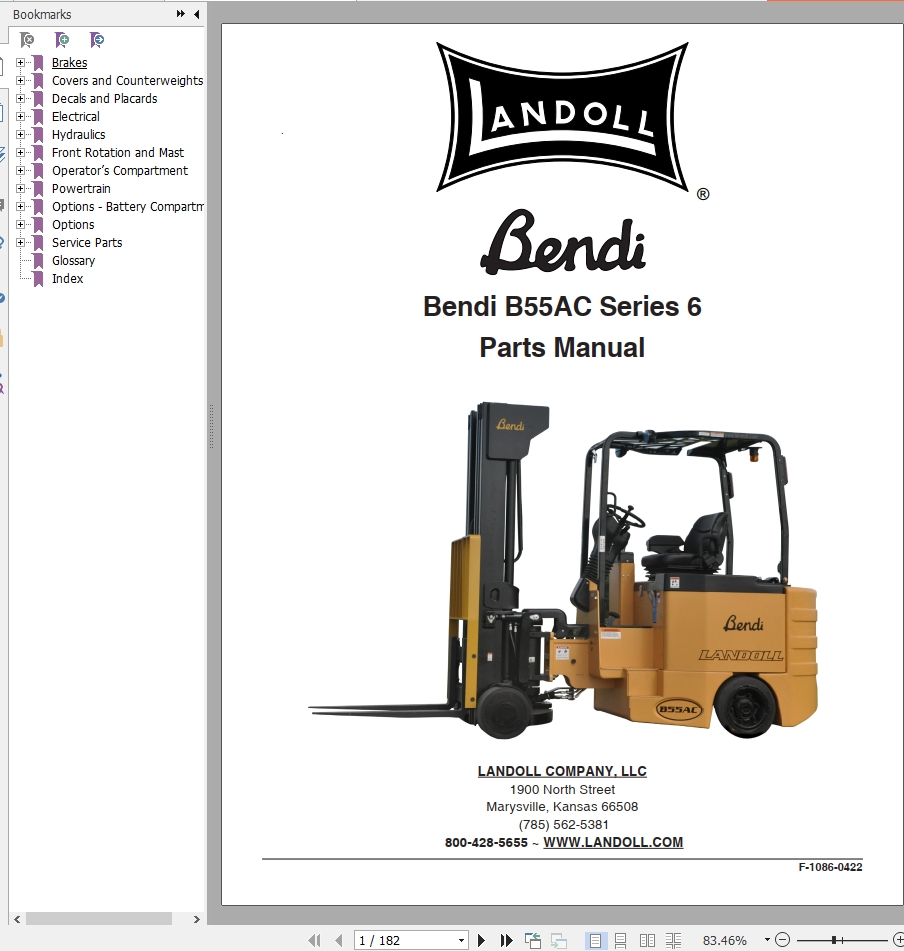Click the previous view icon
This screenshot has width=904, height=951.
pyautogui.click(x=533, y=941)
